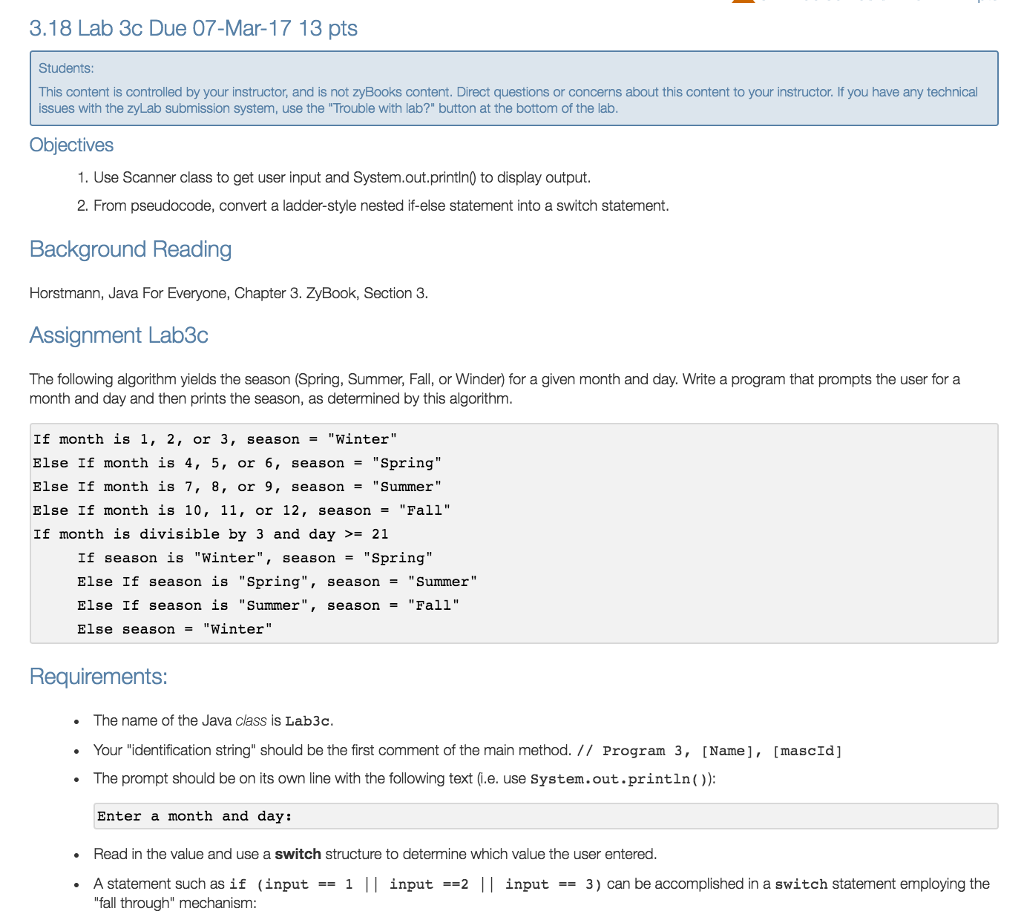Click the line 'If month is divisible by 3 and day >= 21'
Viewport: 1024px width, 914px height.
point(211,534)
